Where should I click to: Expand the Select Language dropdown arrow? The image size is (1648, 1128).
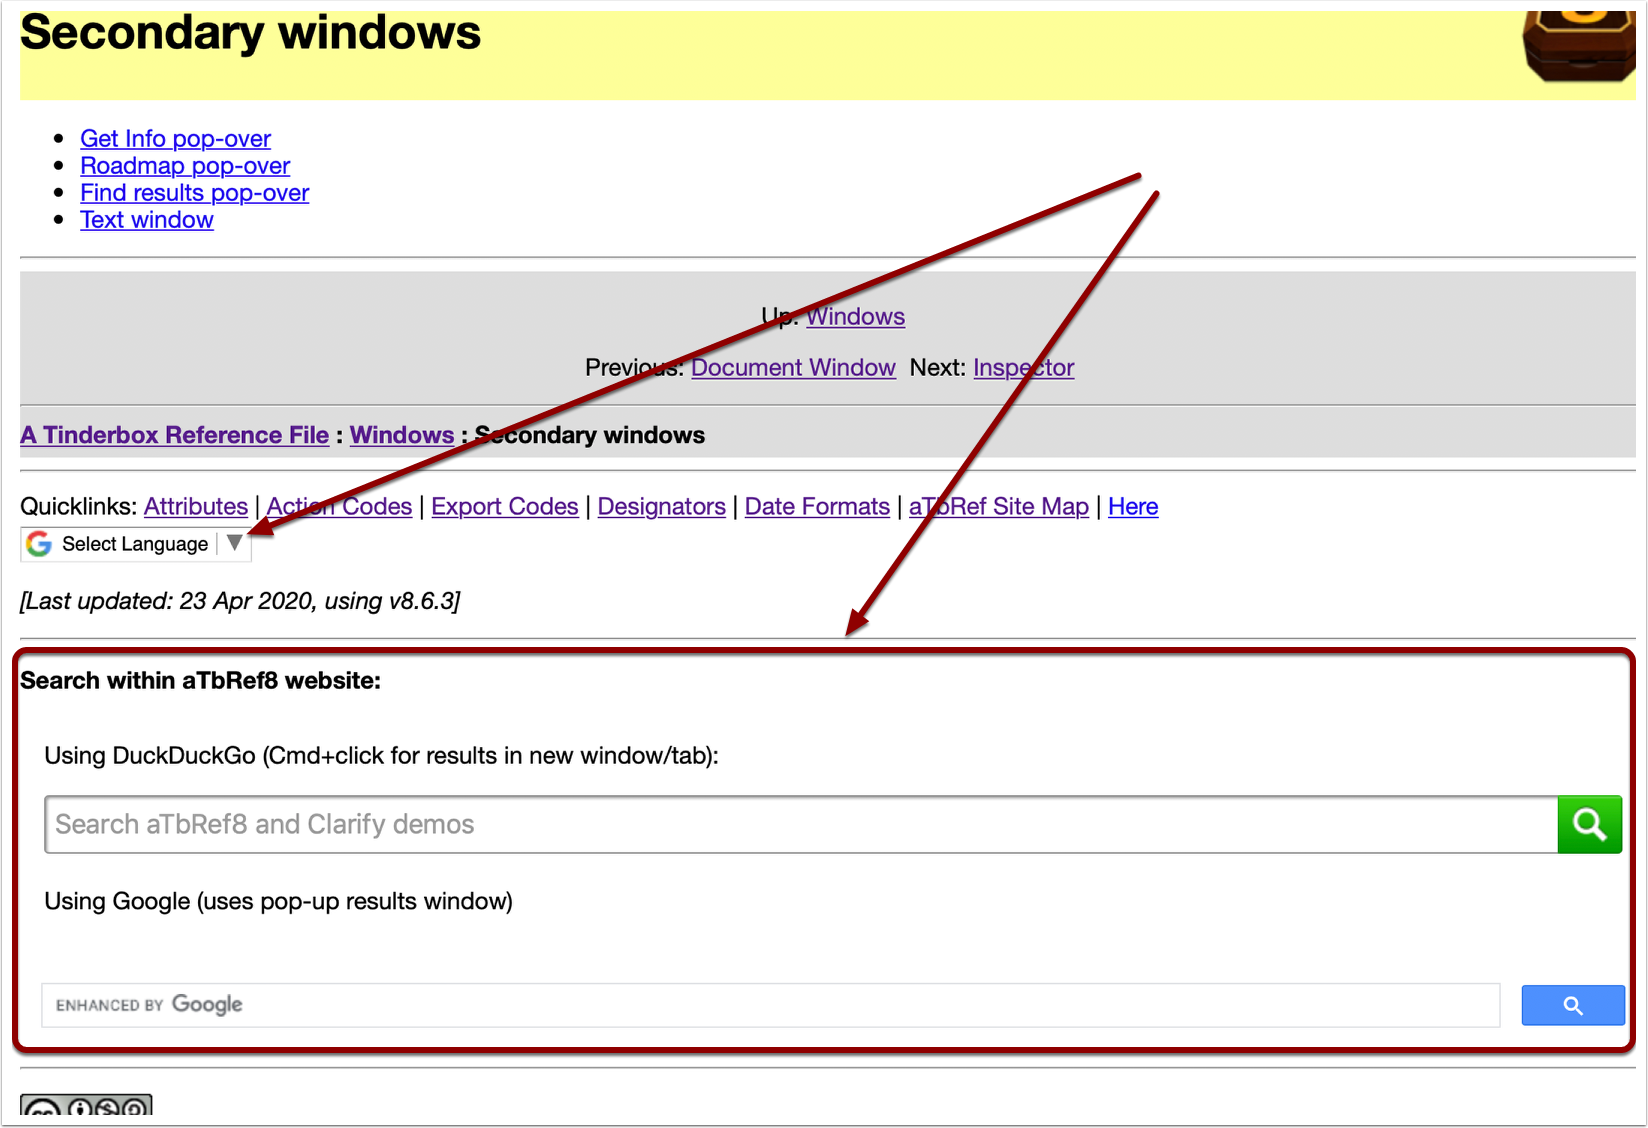[x=234, y=543]
